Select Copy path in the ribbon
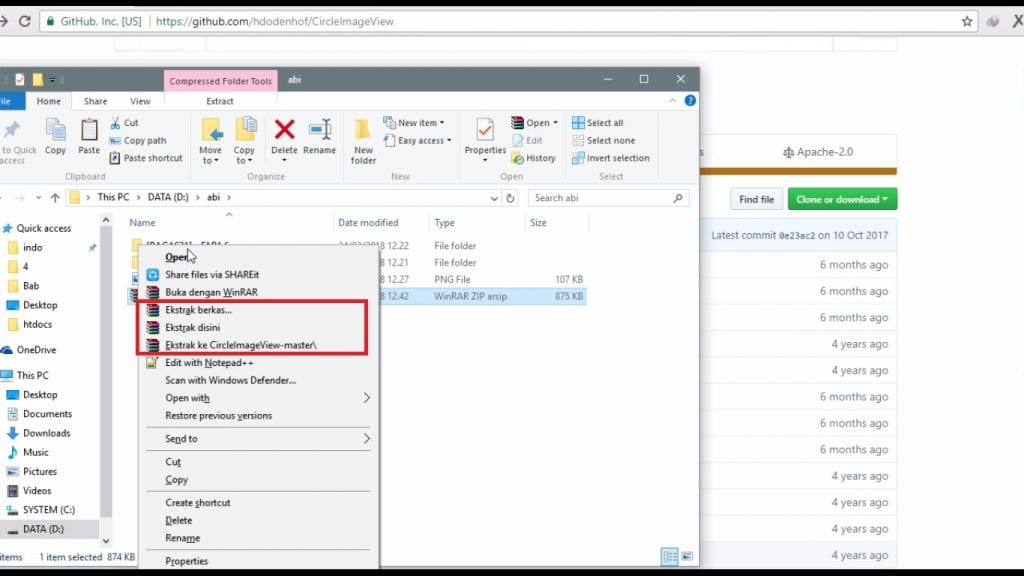 (x=138, y=140)
